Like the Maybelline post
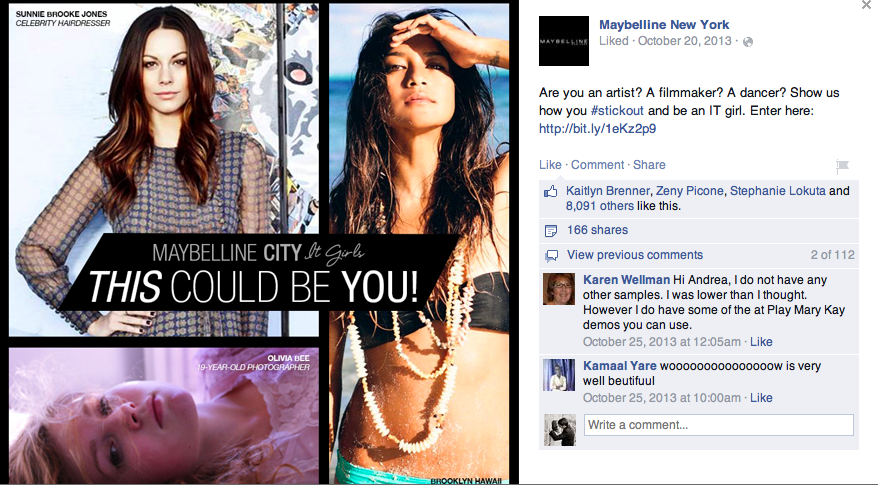The image size is (878, 485). click(550, 165)
